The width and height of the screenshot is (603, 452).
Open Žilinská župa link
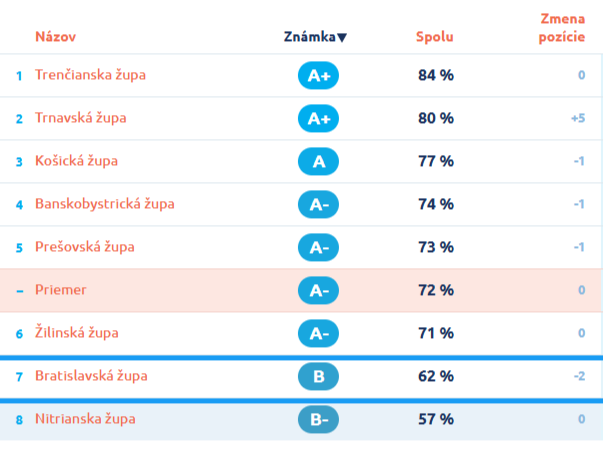pyautogui.click(x=77, y=332)
